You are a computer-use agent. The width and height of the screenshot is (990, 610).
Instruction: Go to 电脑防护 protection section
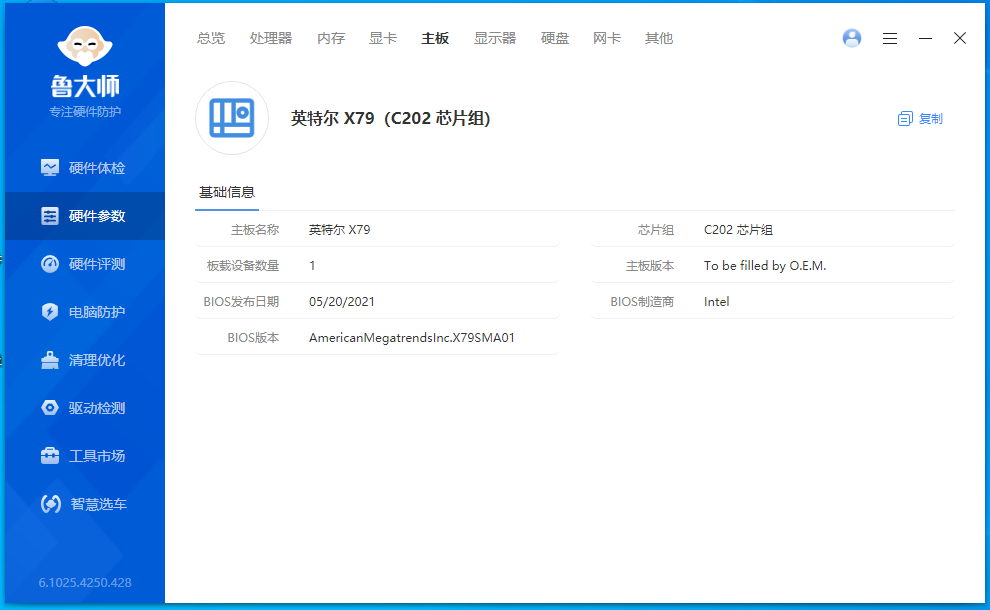click(x=85, y=312)
